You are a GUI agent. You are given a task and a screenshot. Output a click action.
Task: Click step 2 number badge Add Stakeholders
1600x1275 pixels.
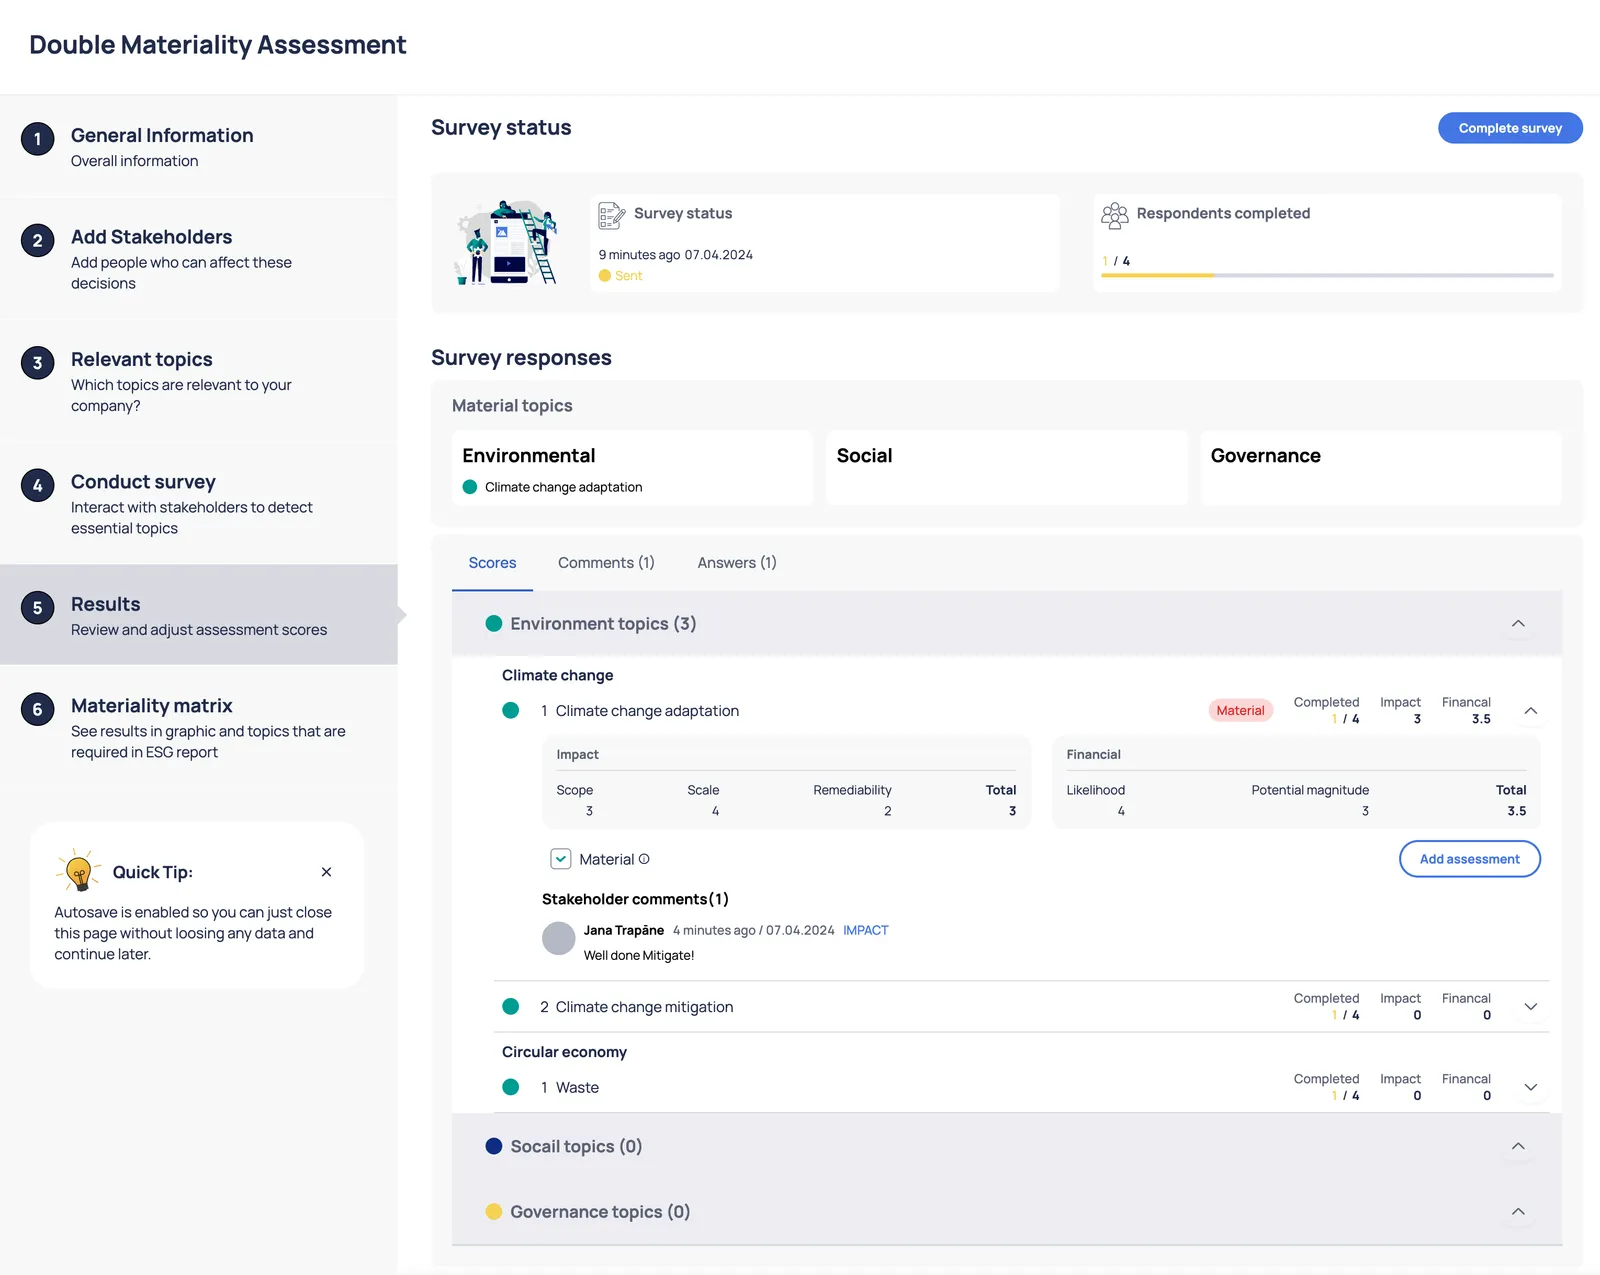pyautogui.click(x=37, y=240)
